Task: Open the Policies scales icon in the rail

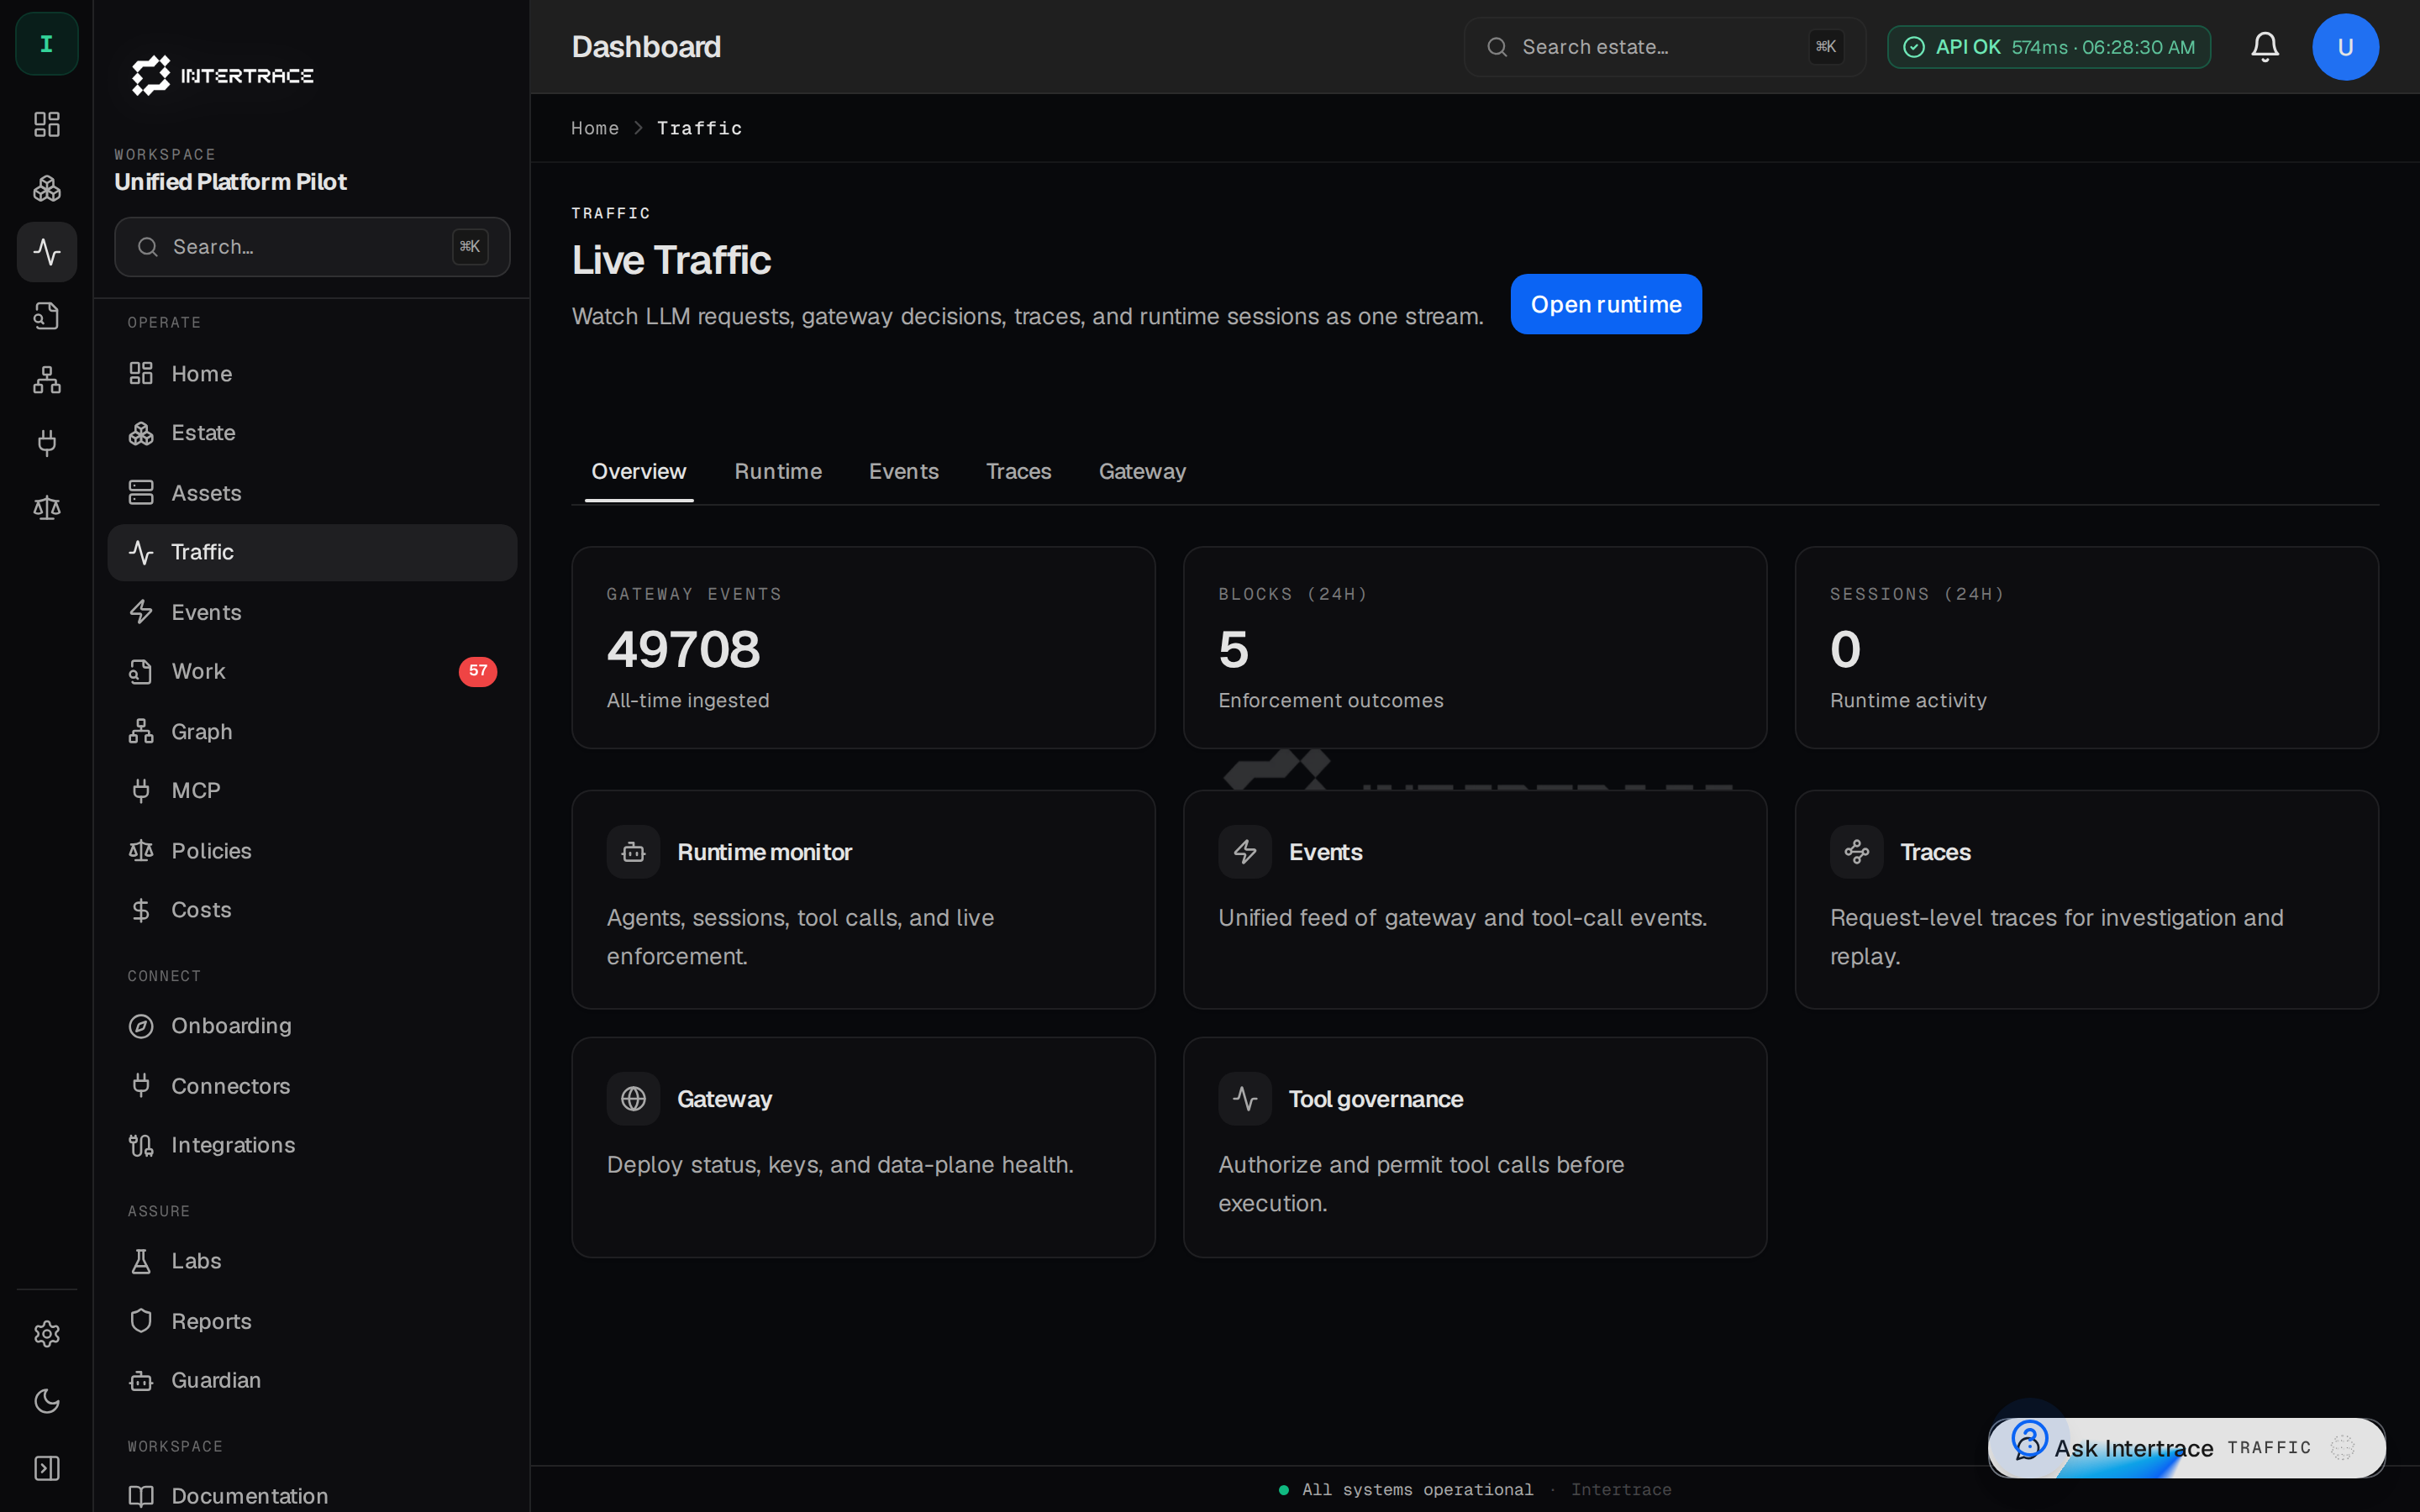Action: (x=47, y=507)
